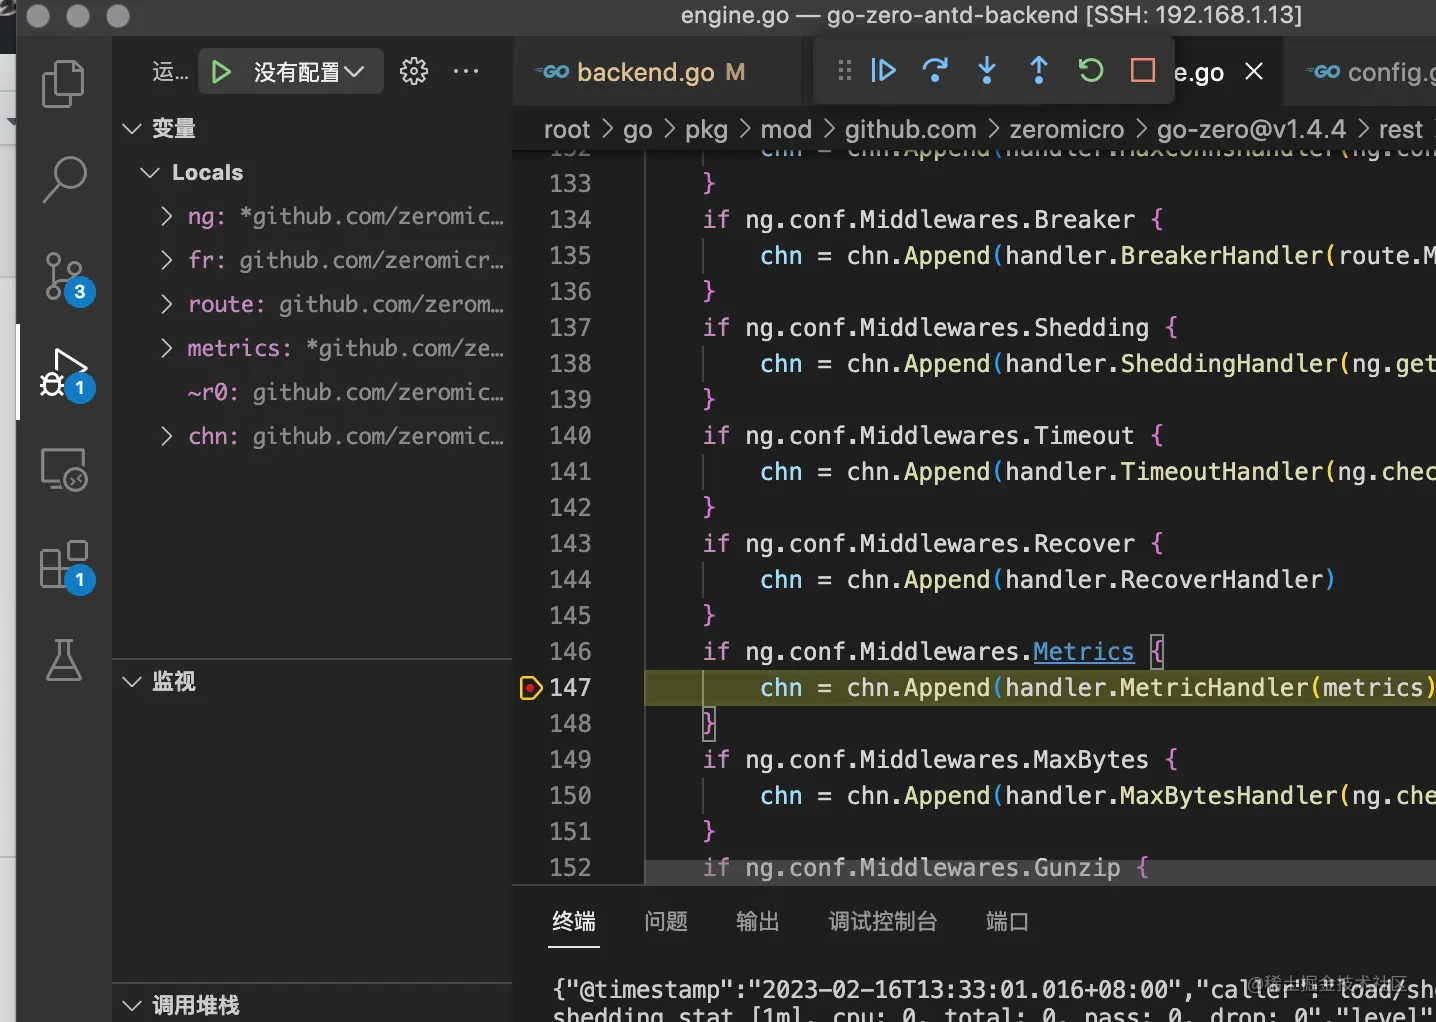1436x1022 pixels.
Task: Click BreakerHandler code on line 135
Action: [x=1221, y=256]
